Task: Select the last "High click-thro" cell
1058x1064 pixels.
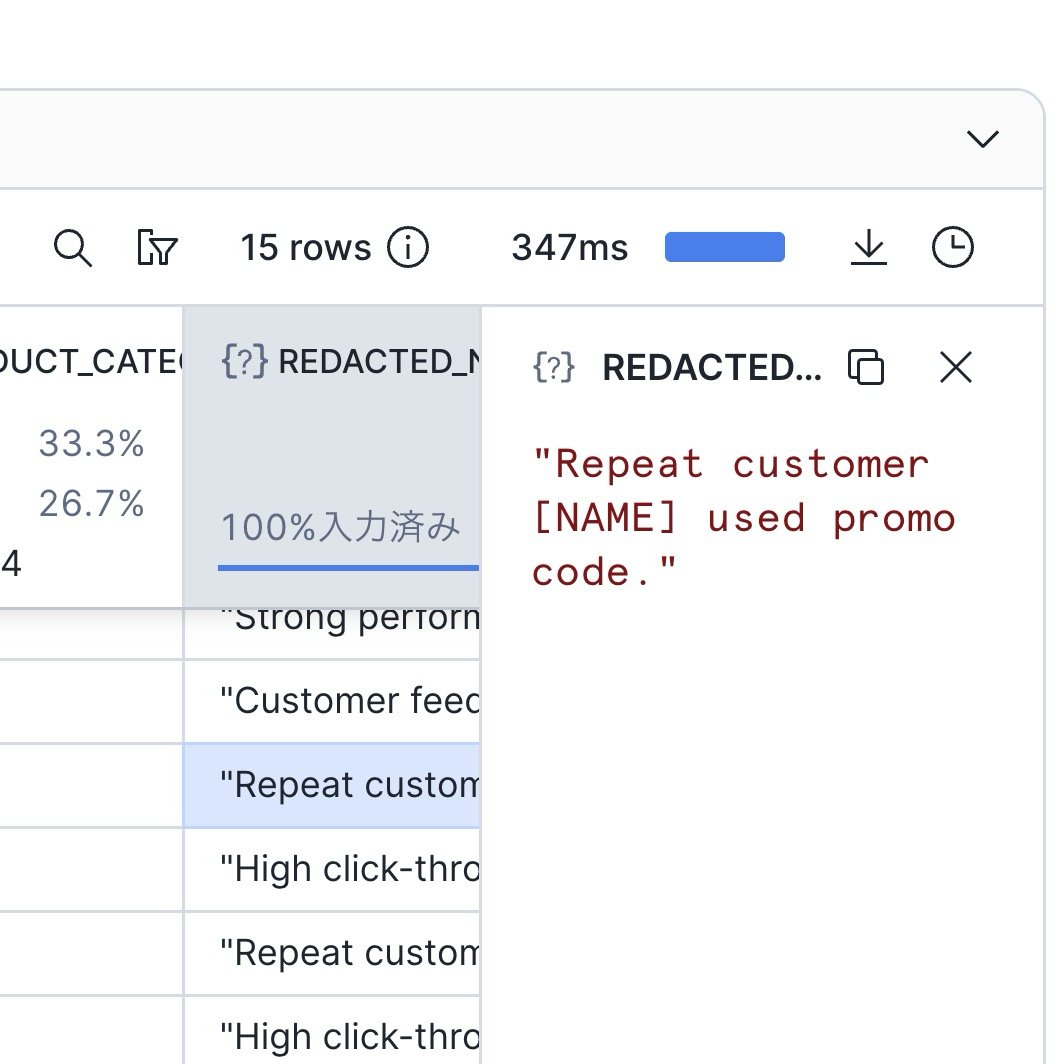Action: pos(332,1030)
